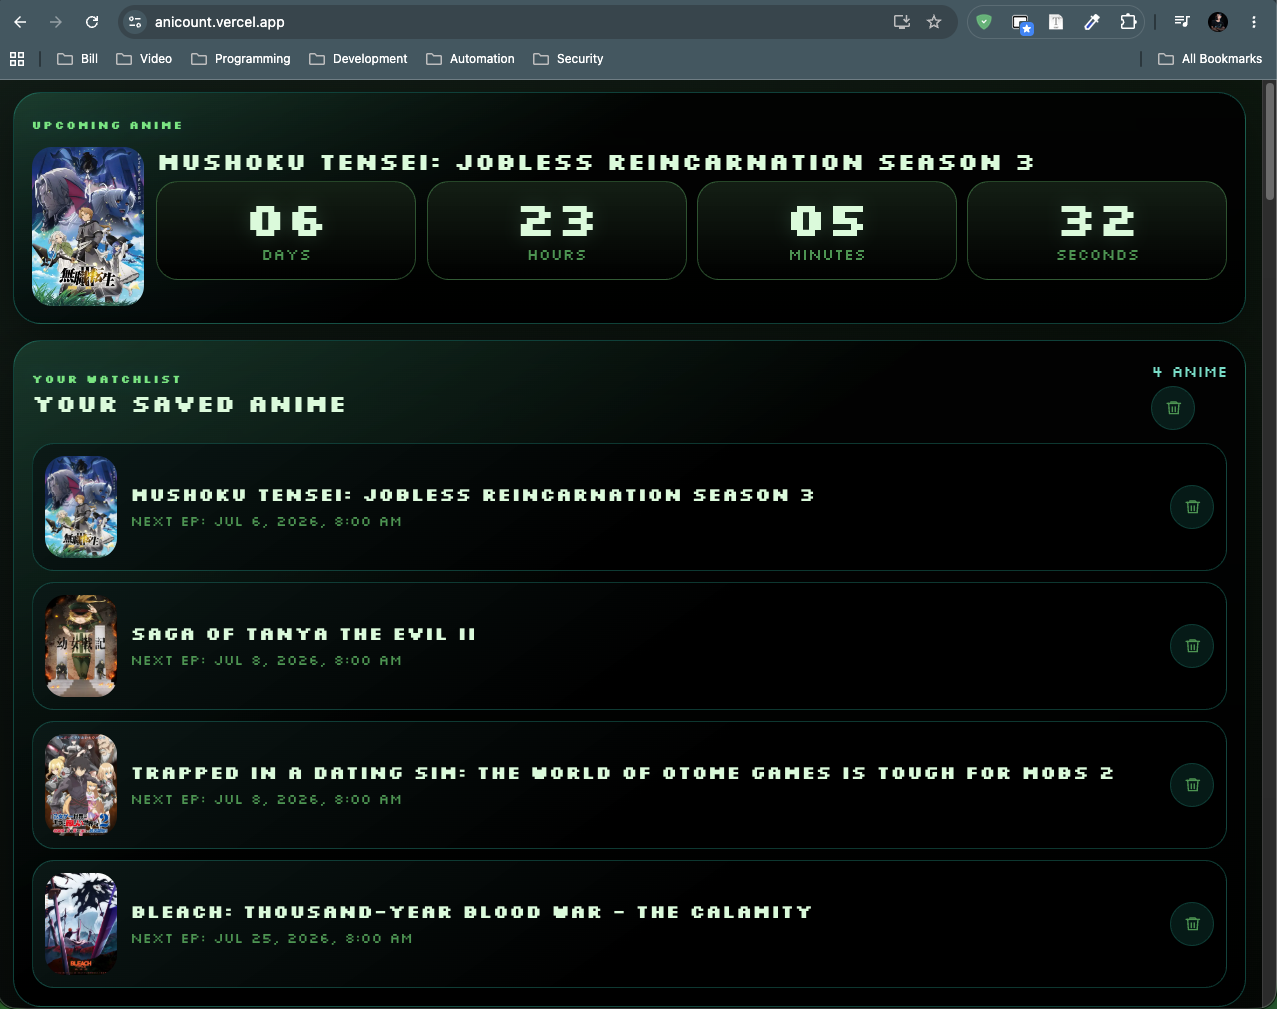Click the Mushoku Tensei watchlist thumbnail
Screen dimensions: 1277x1009
[81, 507]
